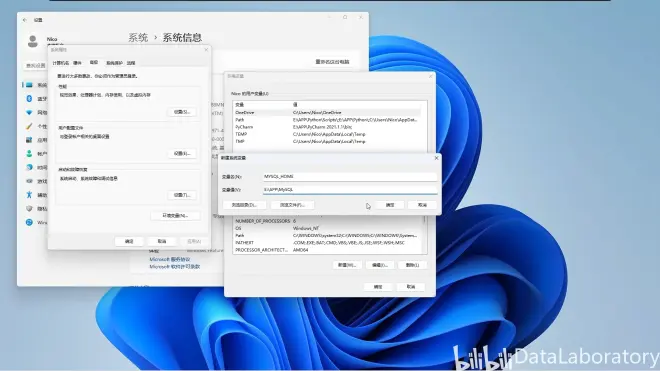Click the system variables list scrollbar
This screenshot has height=371, width=660.
coord(424,234)
